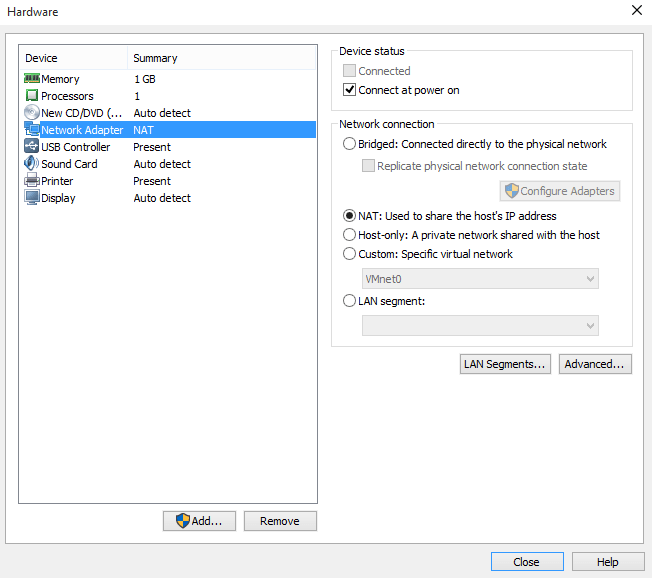This screenshot has height=578, width=652.
Task: Open the LAN Segments dialog
Action: coord(505,364)
